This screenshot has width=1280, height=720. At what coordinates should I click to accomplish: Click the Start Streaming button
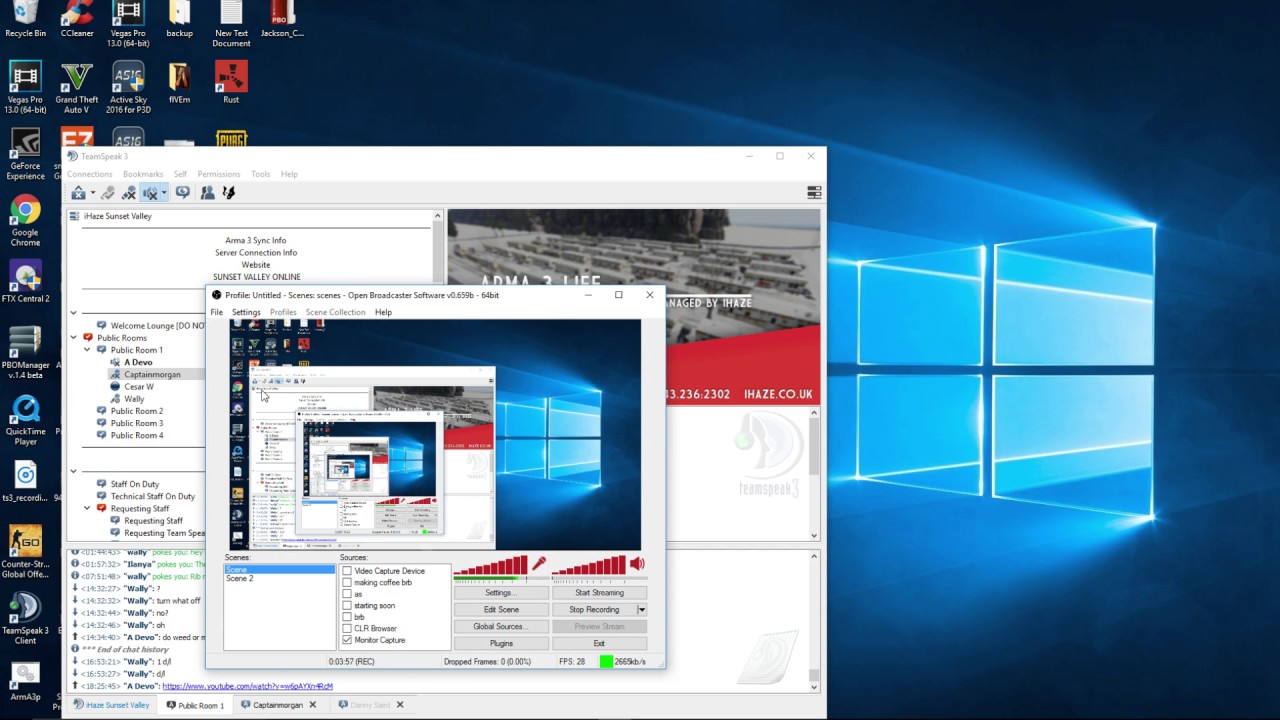[x=599, y=593]
